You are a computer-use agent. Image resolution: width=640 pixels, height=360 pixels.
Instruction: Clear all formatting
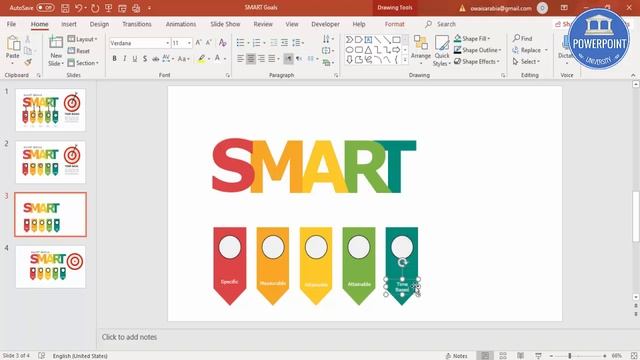click(222, 43)
